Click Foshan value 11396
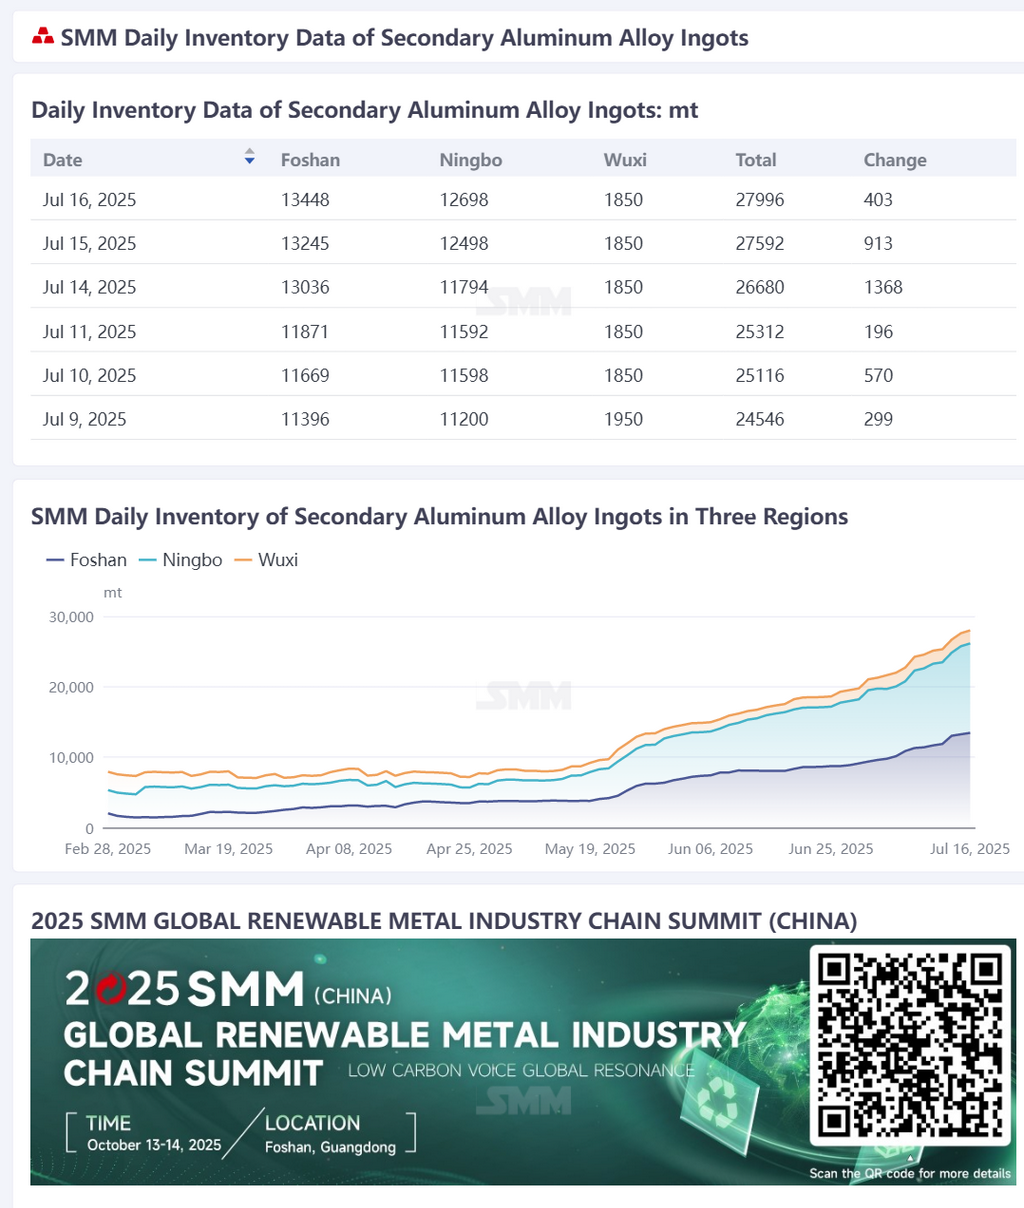1024x1208 pixels. [x=305, y=420]
